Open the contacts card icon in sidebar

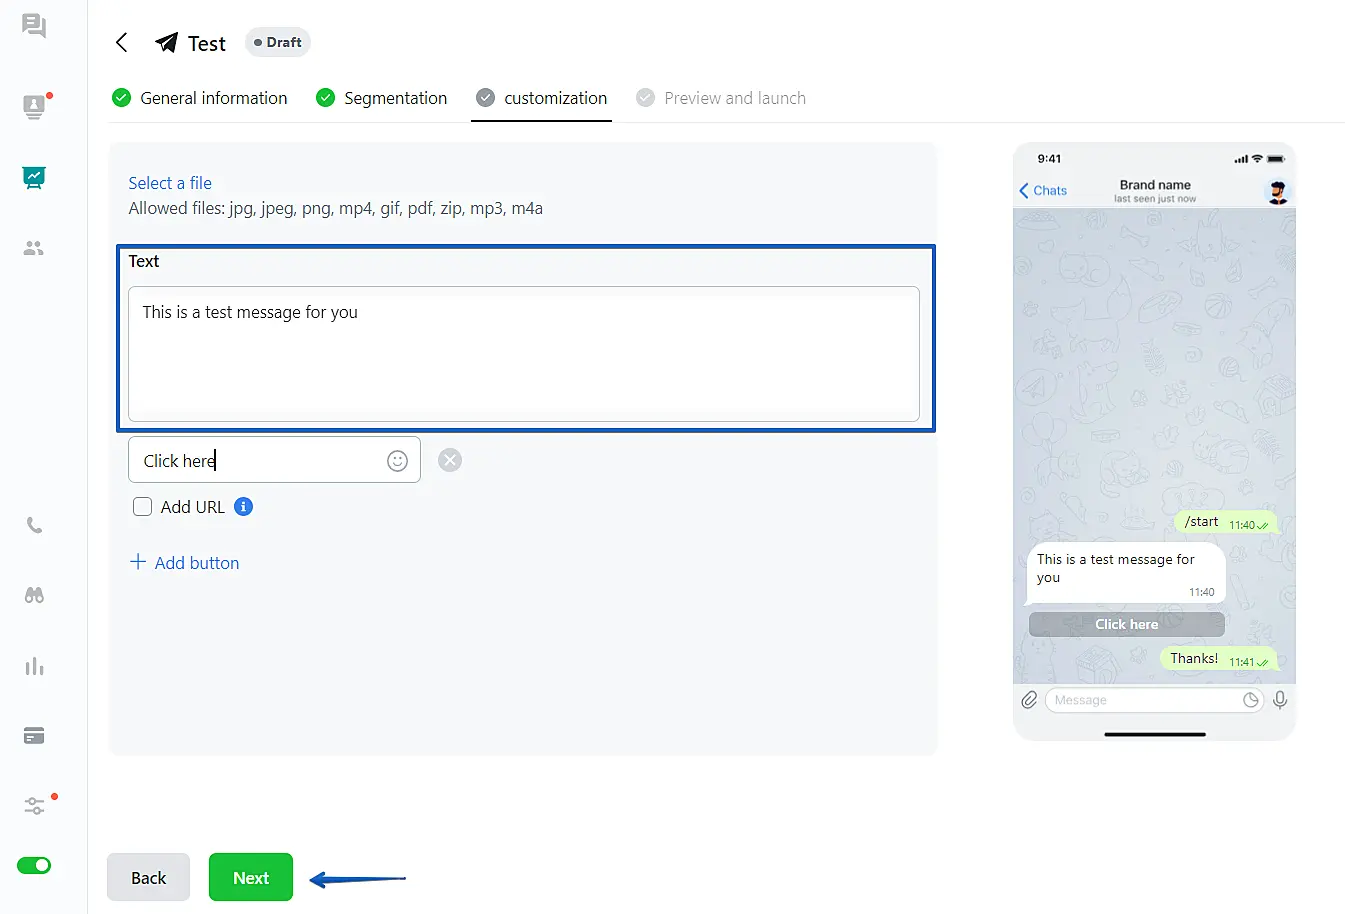(34, 106)
